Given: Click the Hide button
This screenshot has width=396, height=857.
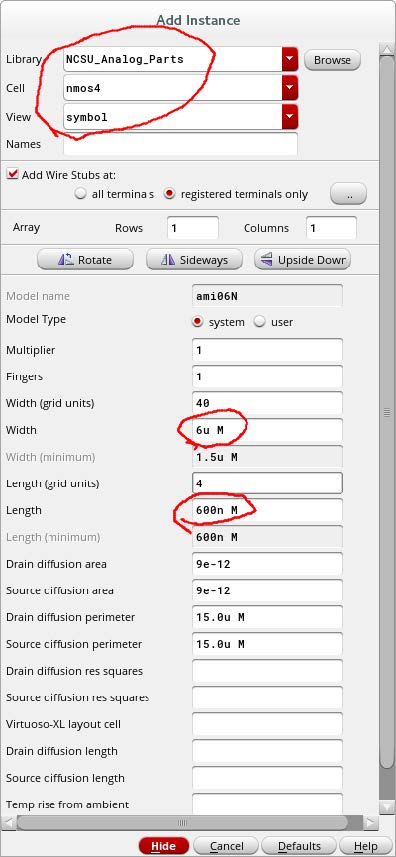Looking at the screenshot, I should (164, 846).
